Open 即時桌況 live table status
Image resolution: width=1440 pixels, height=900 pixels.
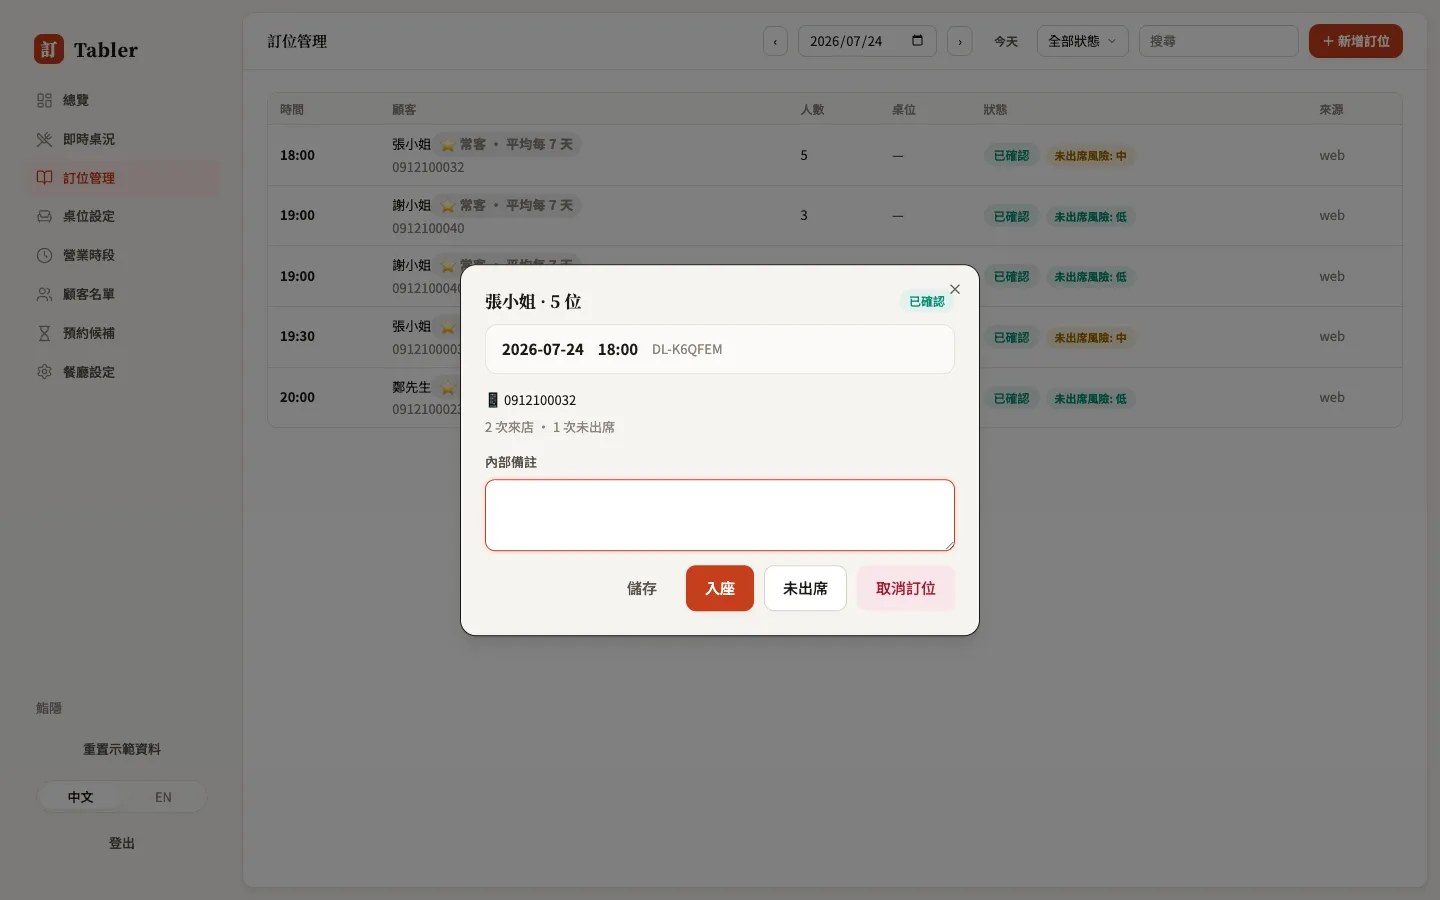[x=121, y=139]
